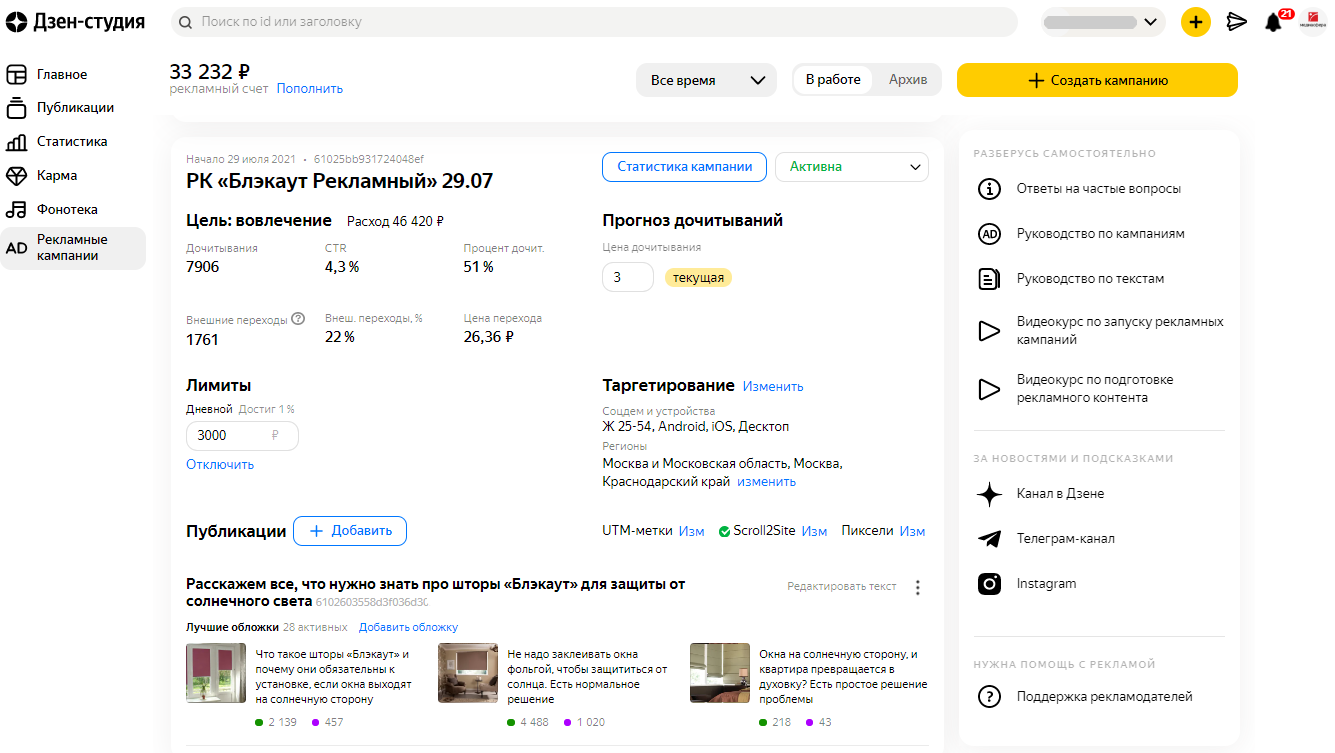Open the Все время period dropdown
The image size is (1335, 753).
[706, 80]
